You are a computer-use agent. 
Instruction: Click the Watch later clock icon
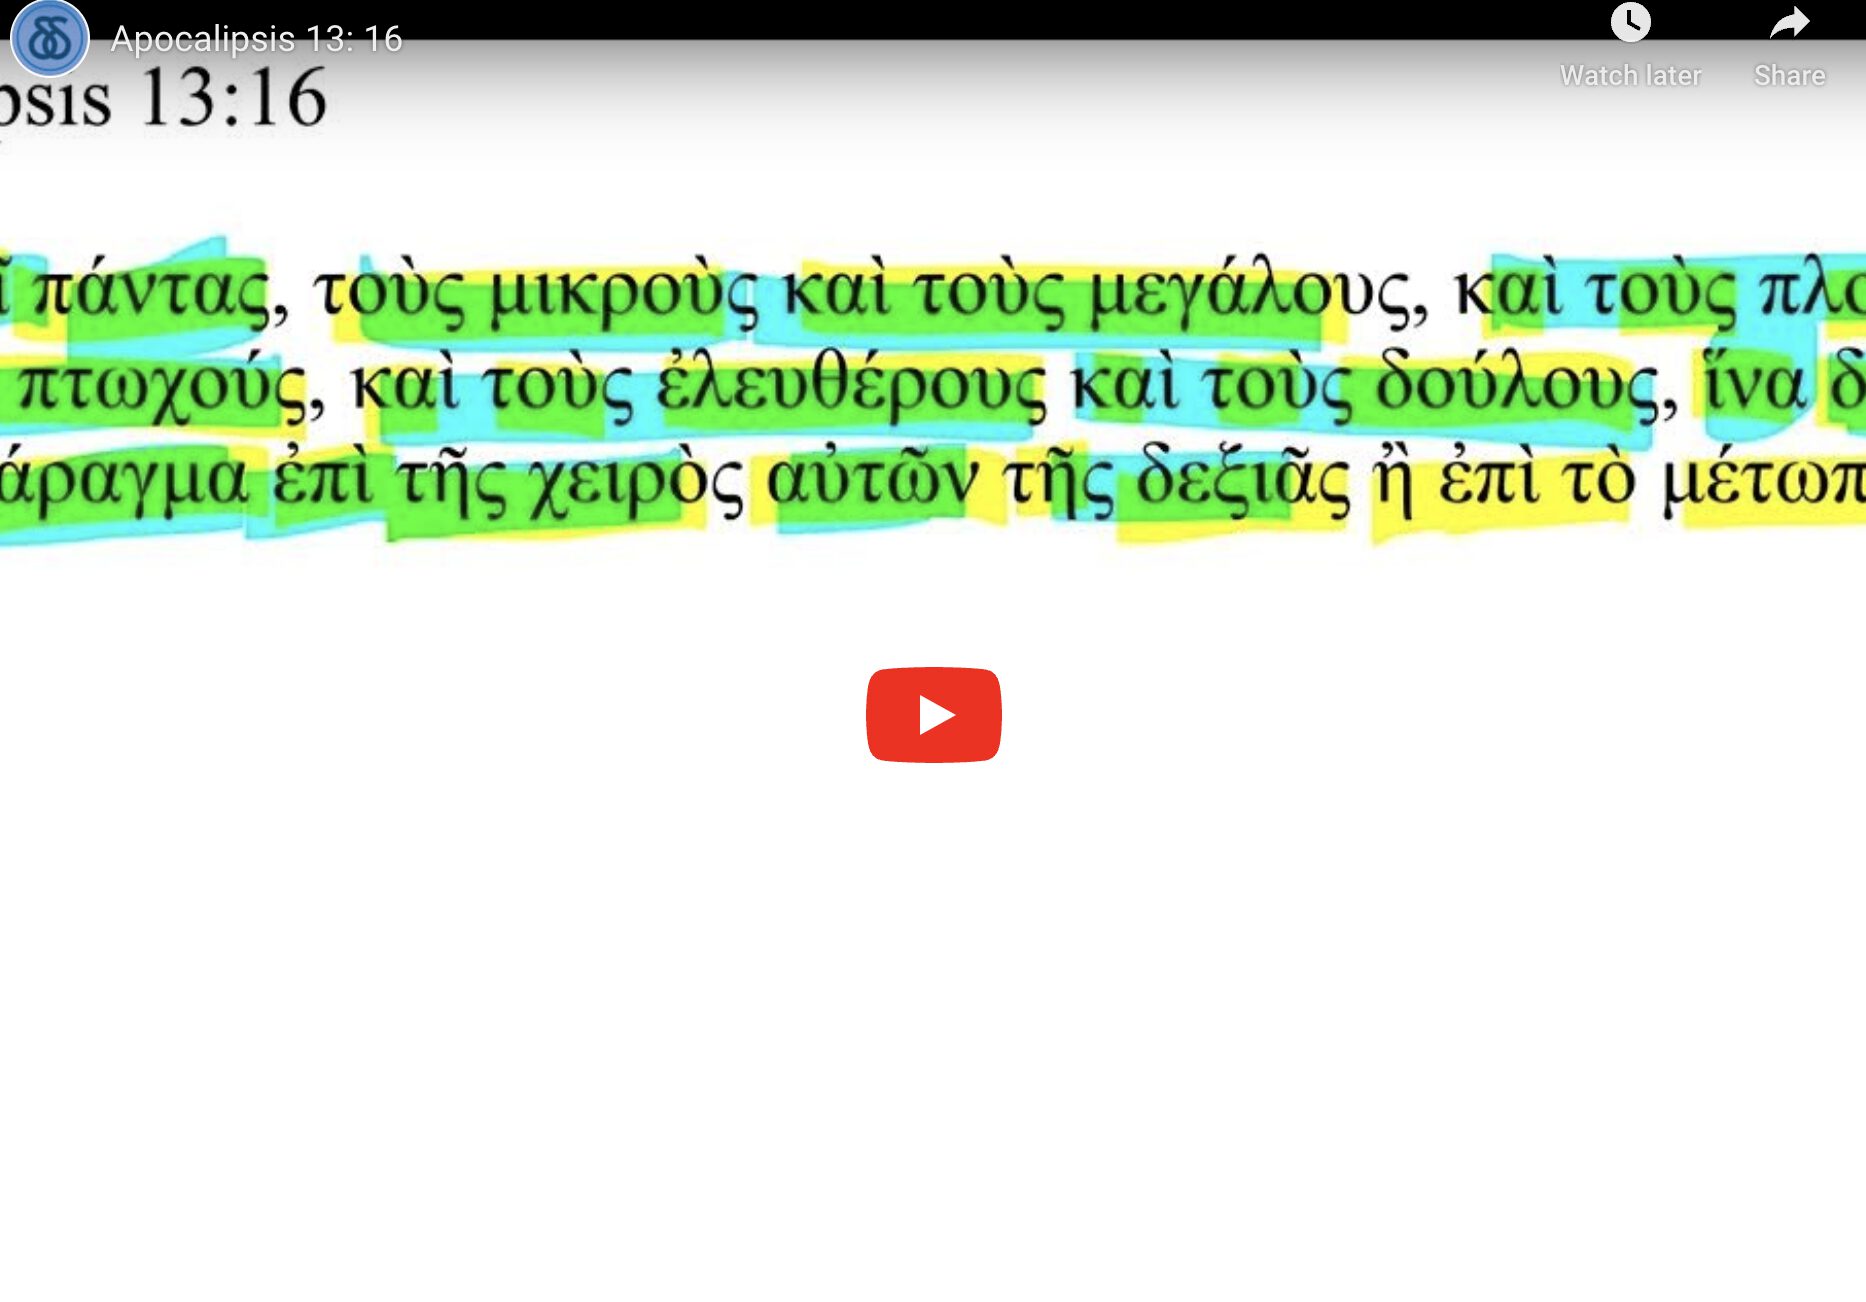click(1630, 22)
